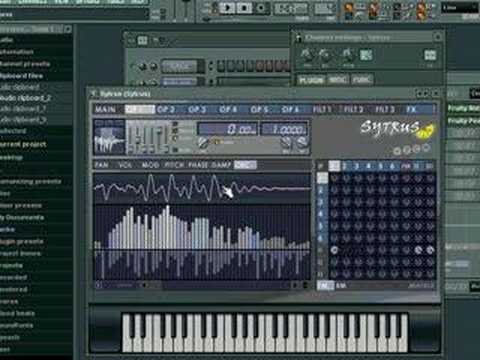Screen dimensions: 480x360
Task: Click the second blue channel button in step sequencer
Action: [x=180, y=82]
